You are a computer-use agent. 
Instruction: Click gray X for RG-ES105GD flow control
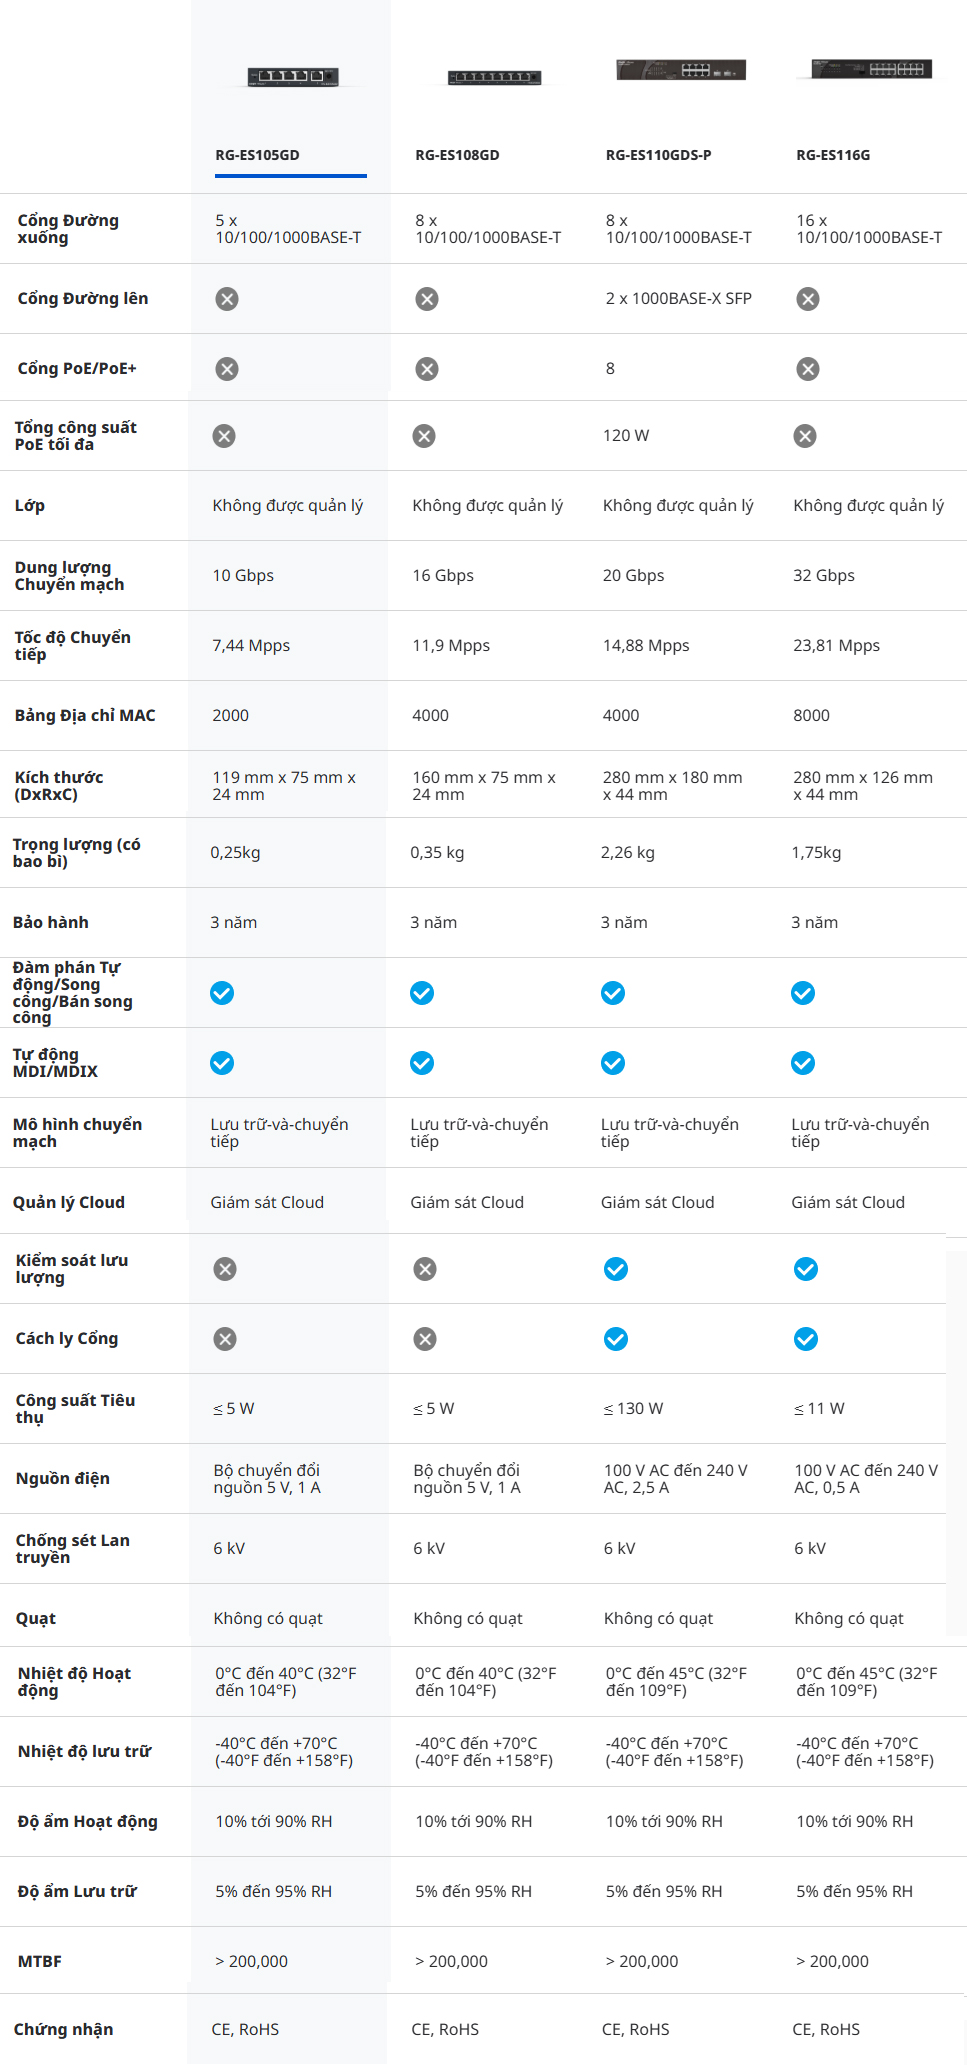[x=225, y=1269]
